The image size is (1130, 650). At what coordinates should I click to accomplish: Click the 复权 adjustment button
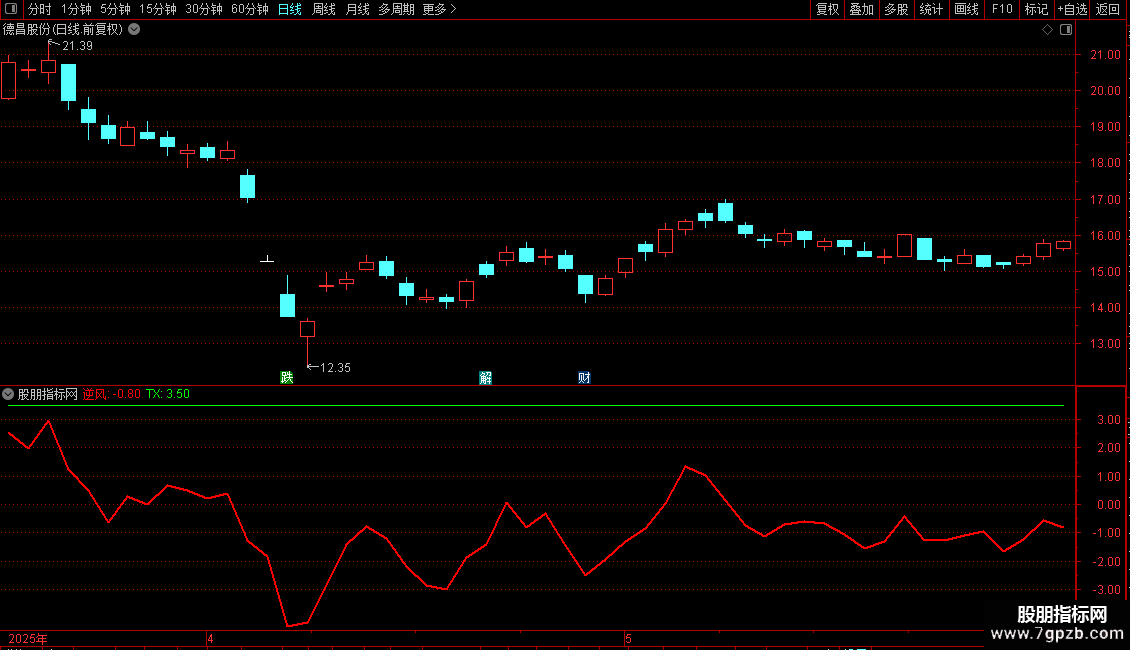point(827,9)
